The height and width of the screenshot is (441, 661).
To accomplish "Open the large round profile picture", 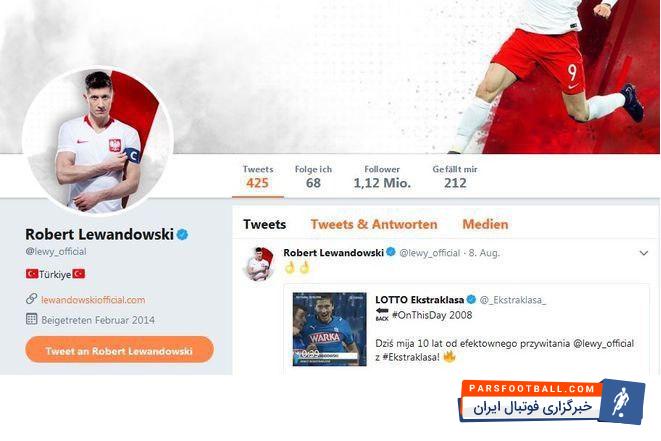I will (x=98, y=141).
